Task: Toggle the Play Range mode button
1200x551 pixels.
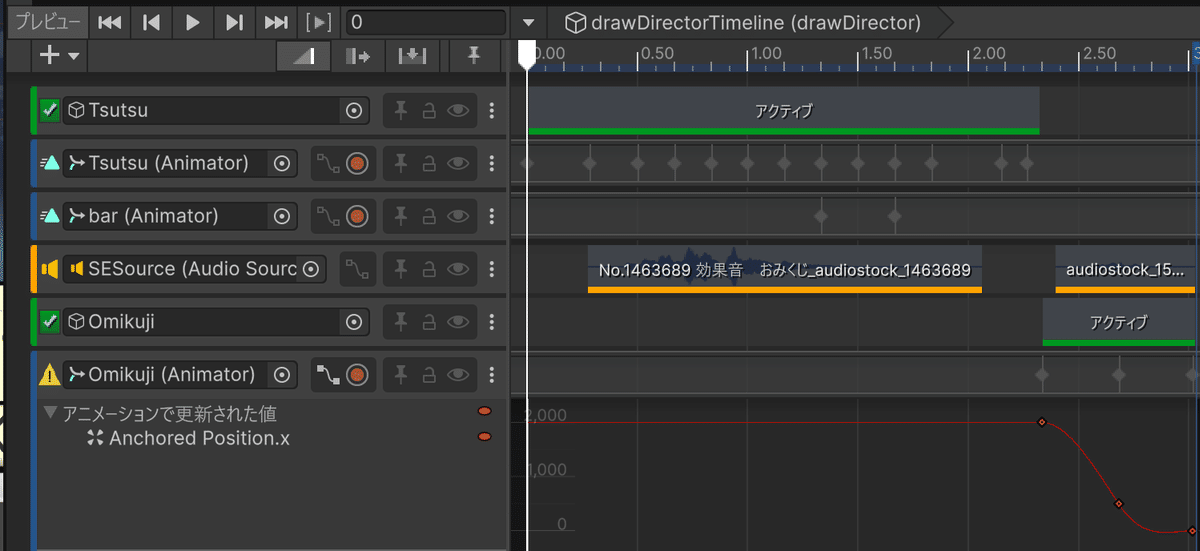Action: point(319,22)
